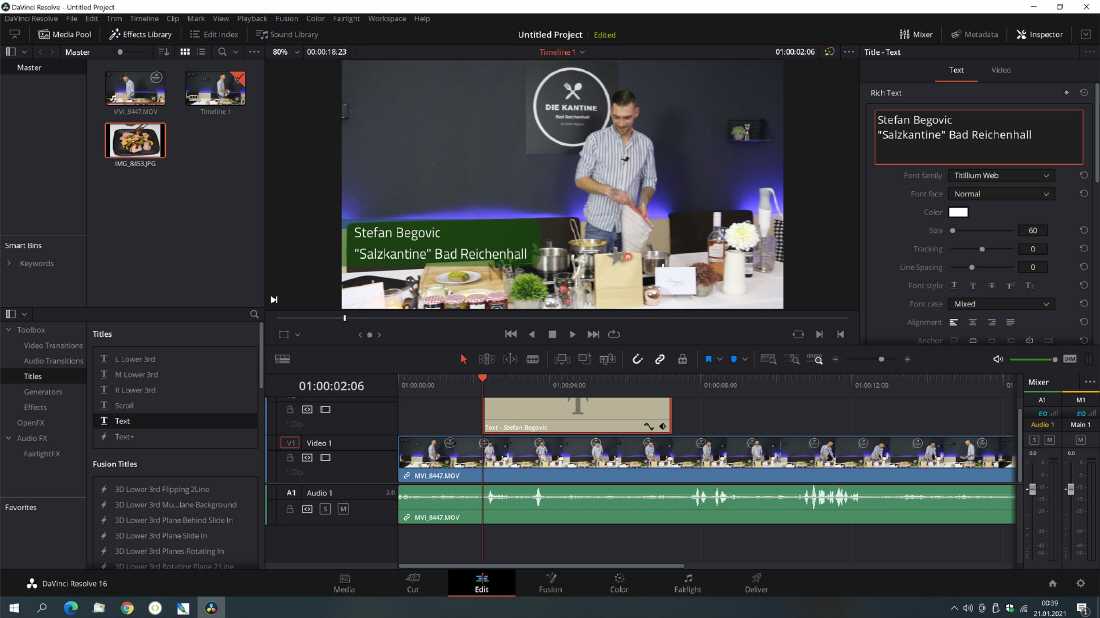
Task: Click Replace Clip icon in timeline toolbar
Action: click(x=608, y=359)
